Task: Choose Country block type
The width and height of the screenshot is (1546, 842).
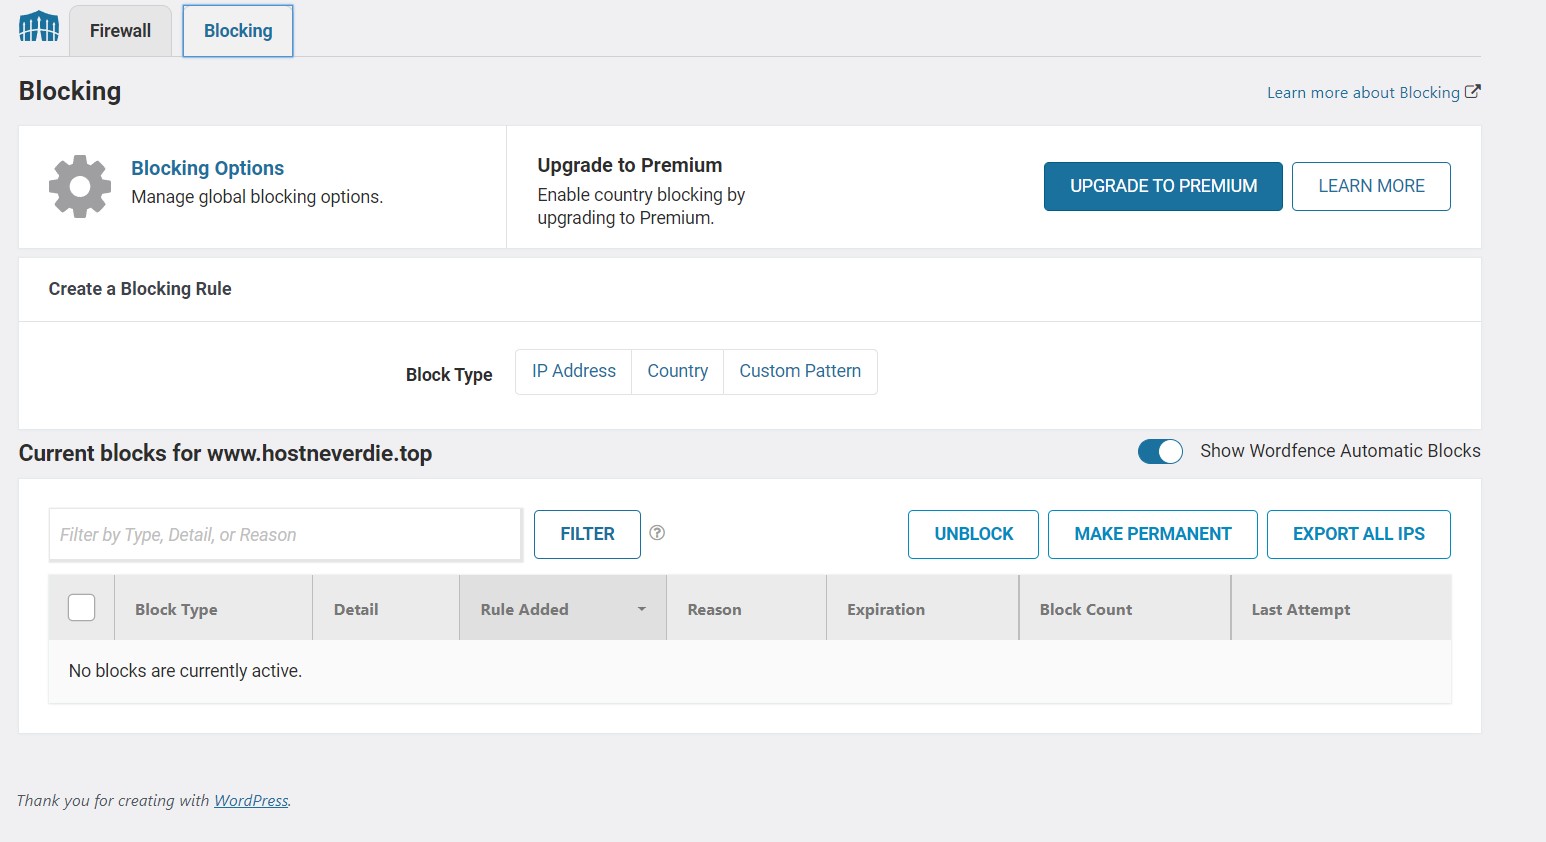Action: pos(677,372)
